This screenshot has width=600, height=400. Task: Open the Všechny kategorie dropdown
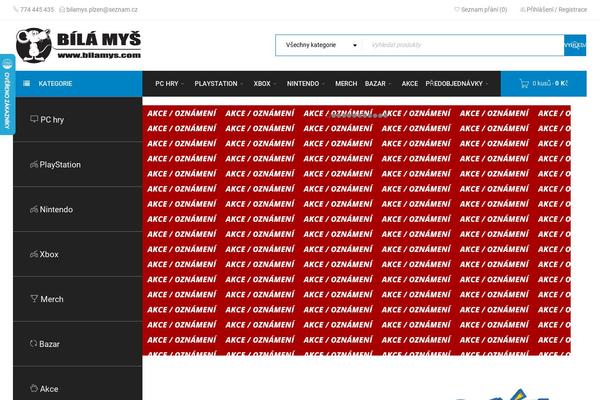tap(321, 45)
